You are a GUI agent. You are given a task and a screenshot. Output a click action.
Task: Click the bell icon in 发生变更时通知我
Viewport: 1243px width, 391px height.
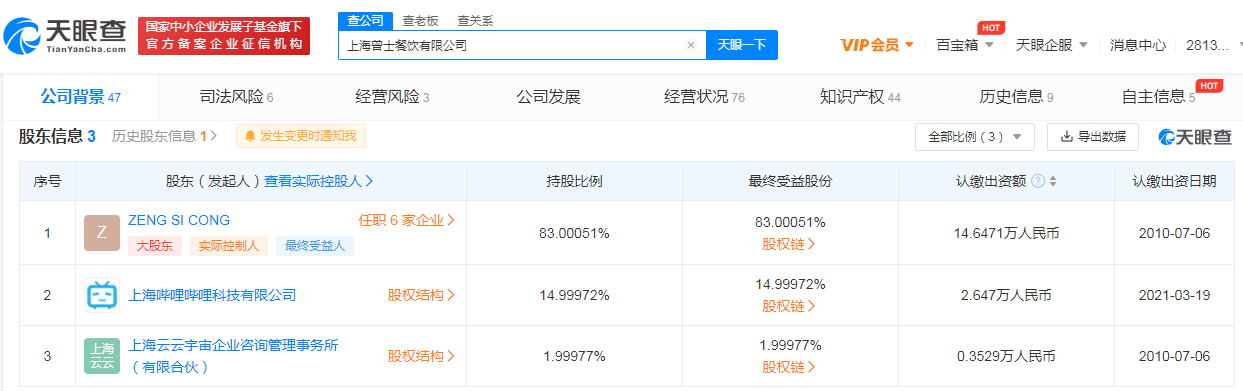(250, 136)
